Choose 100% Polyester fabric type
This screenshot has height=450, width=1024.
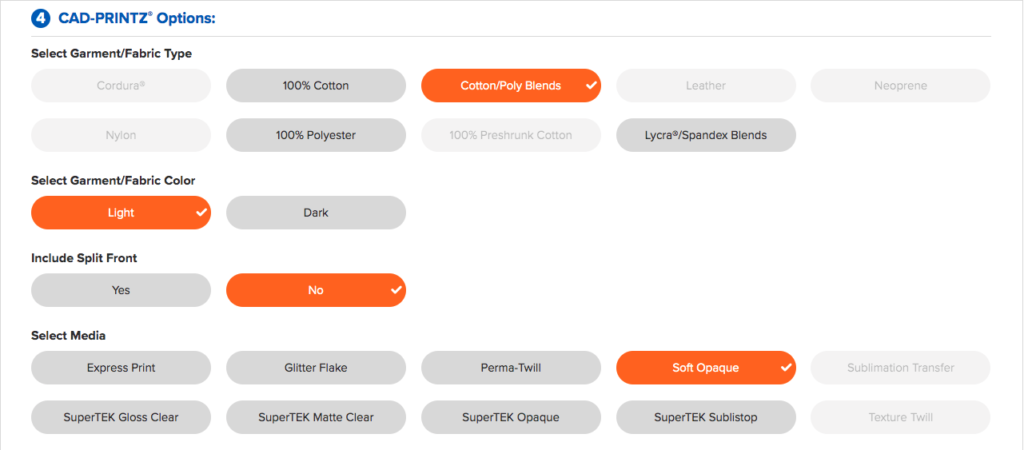316,135
